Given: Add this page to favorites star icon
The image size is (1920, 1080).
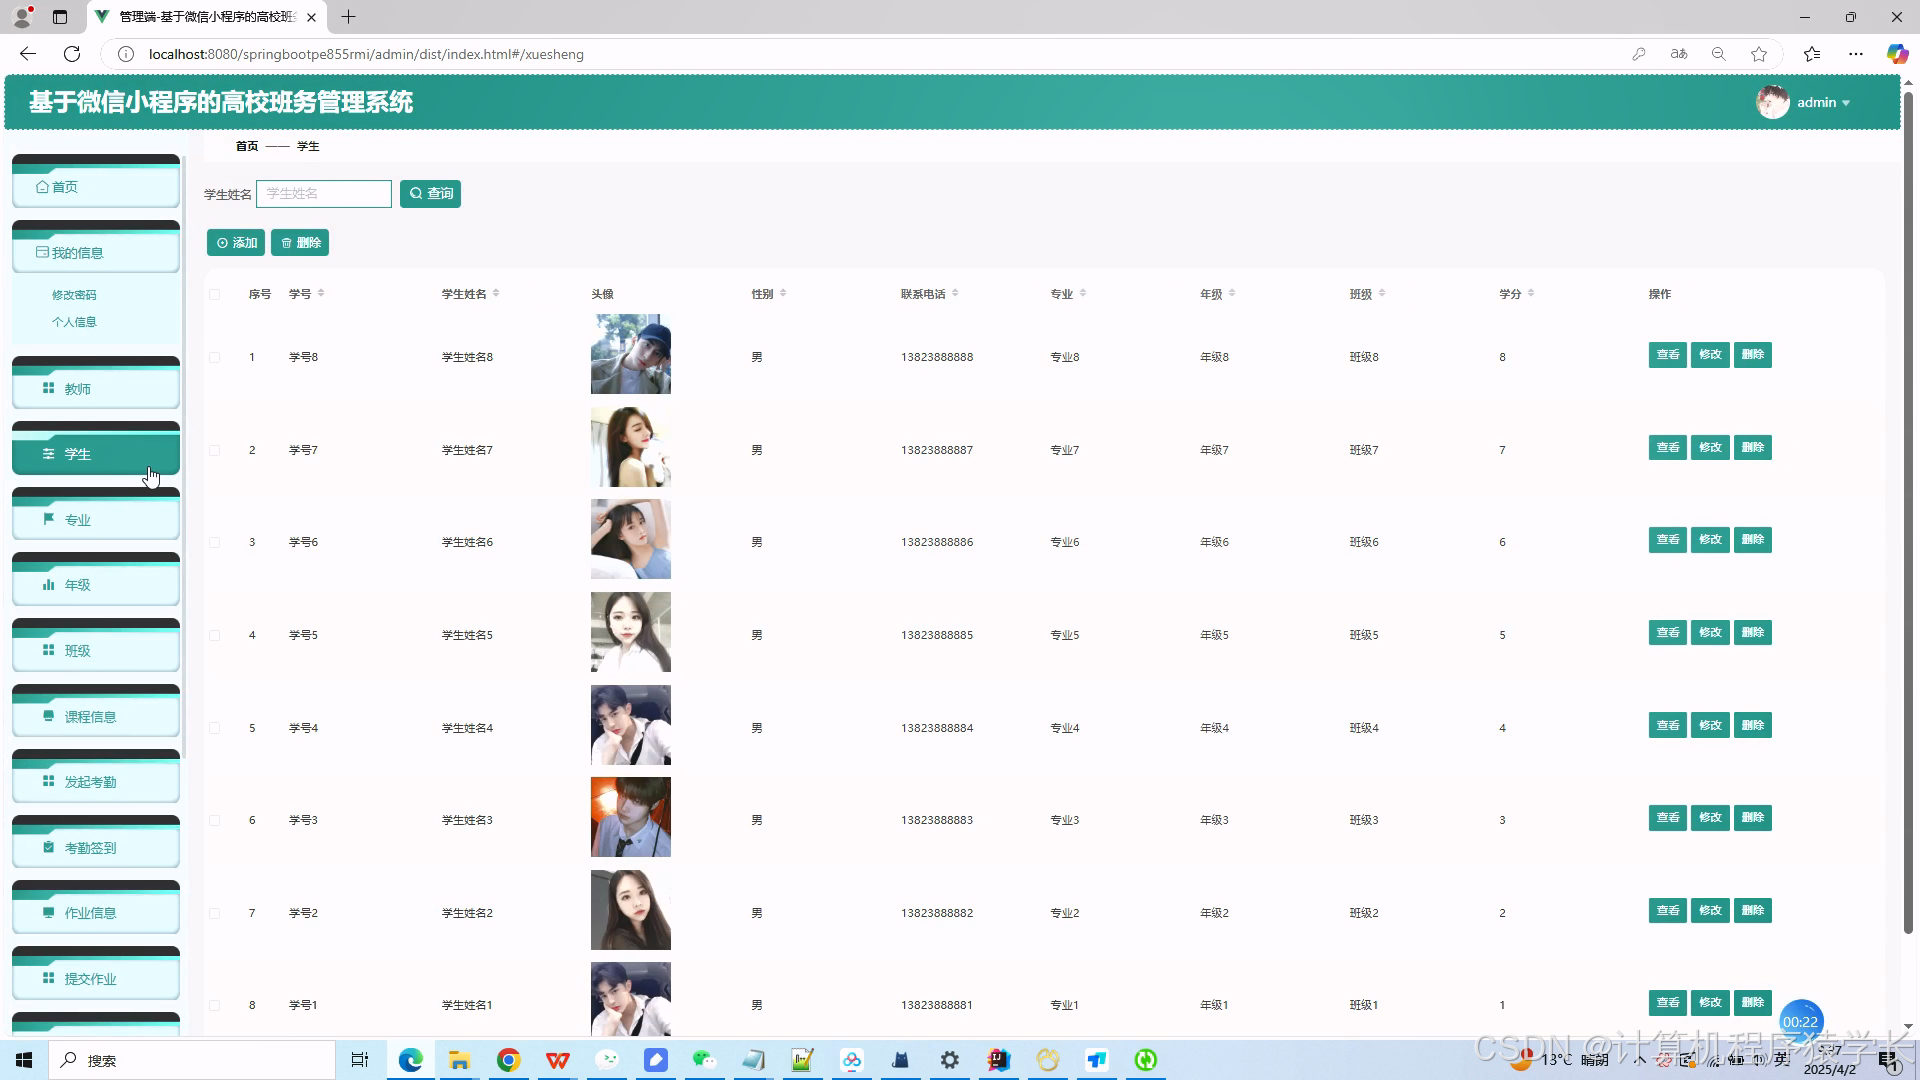Looking at the screenshot, I should (1759, 54).
